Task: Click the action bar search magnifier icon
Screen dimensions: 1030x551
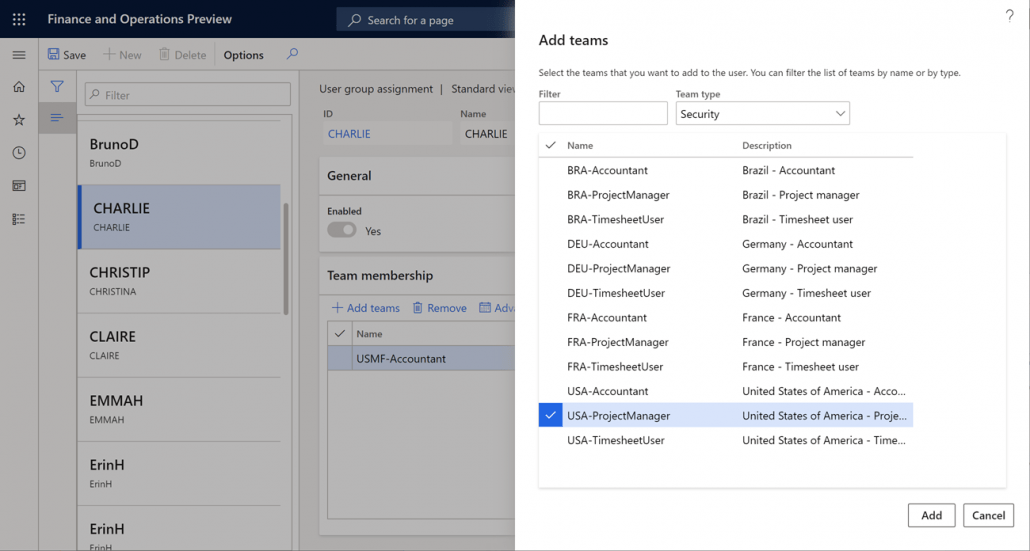Action: click(x=292, y=54)
